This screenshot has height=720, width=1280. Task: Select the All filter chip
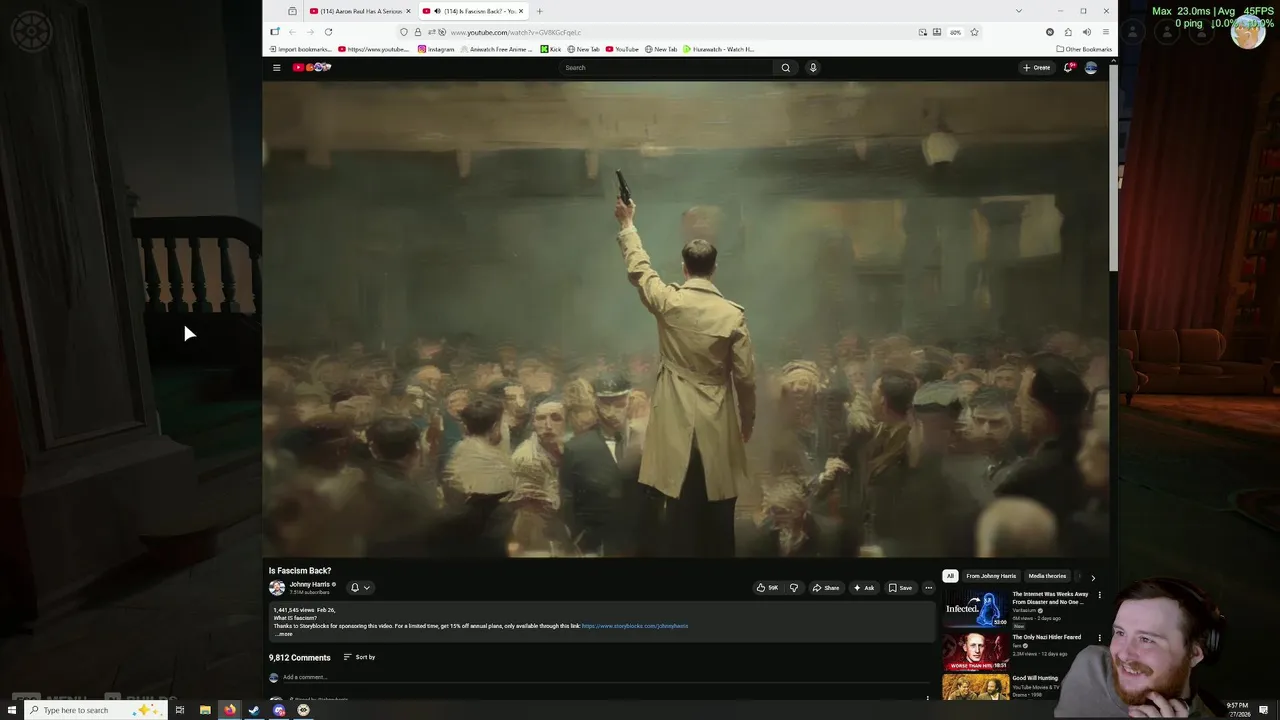(950, 576)
